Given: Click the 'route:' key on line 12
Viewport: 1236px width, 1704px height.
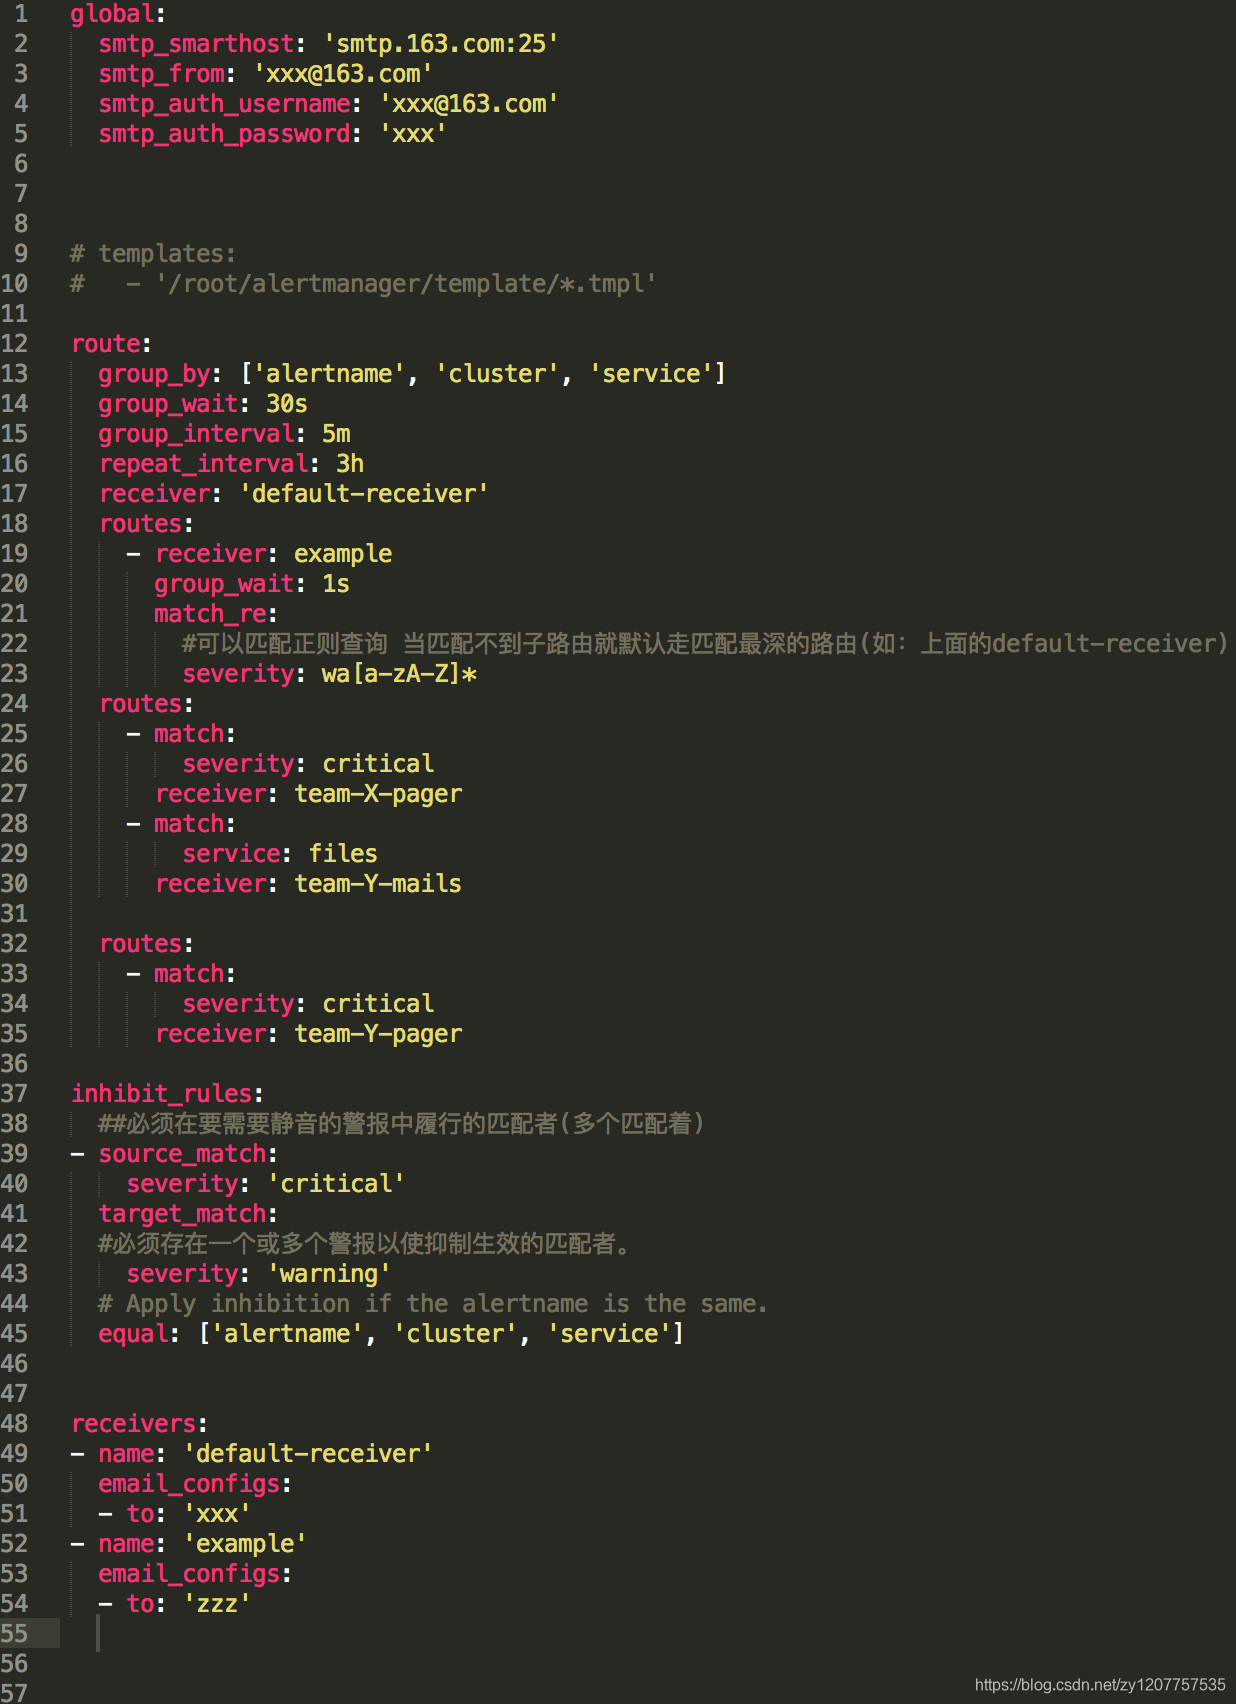Looking at the screenshot, I should pyautogui.click(x=111, y=344).
